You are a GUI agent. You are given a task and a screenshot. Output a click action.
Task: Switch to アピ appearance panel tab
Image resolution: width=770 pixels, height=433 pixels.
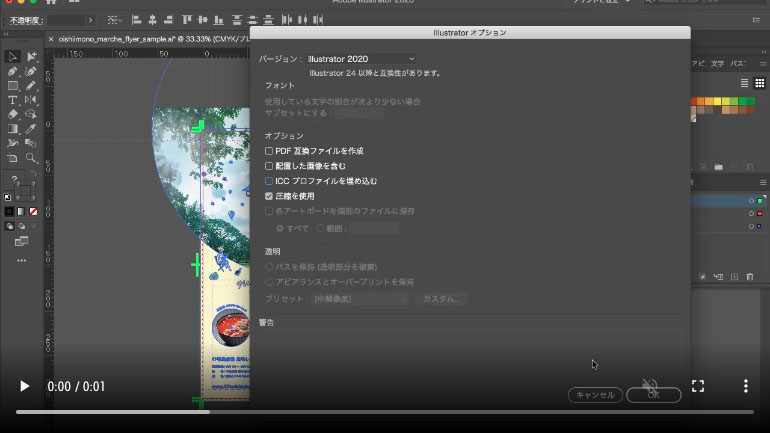coord(698,64)
